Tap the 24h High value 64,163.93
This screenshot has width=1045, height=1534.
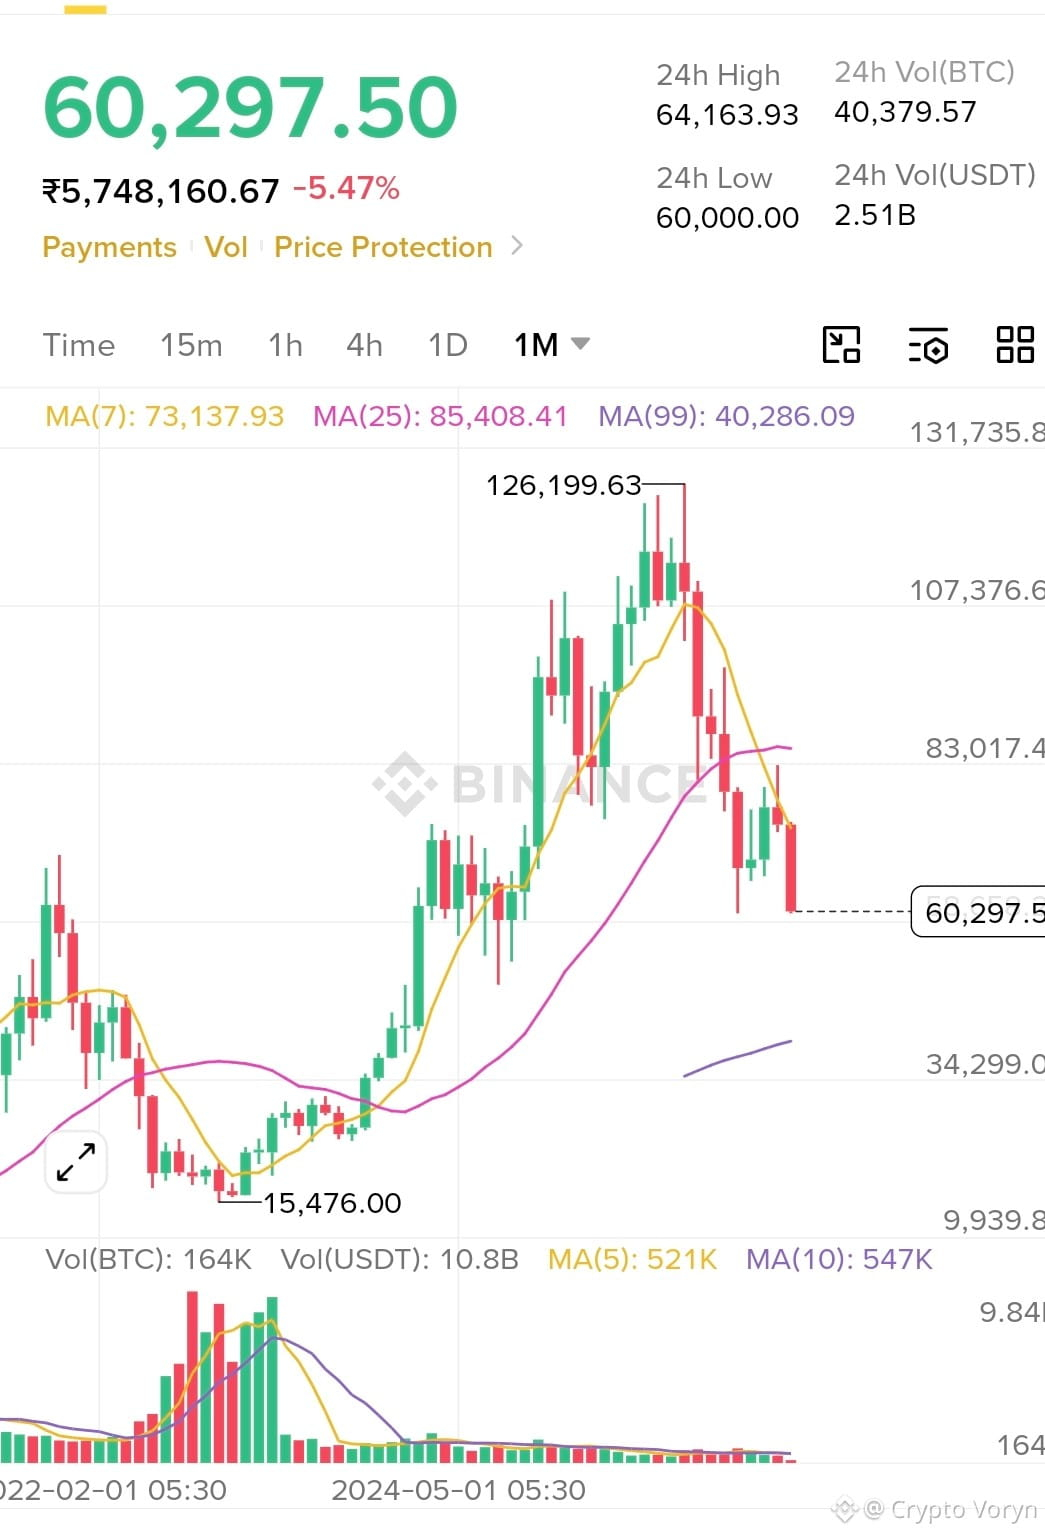point(727,115)
